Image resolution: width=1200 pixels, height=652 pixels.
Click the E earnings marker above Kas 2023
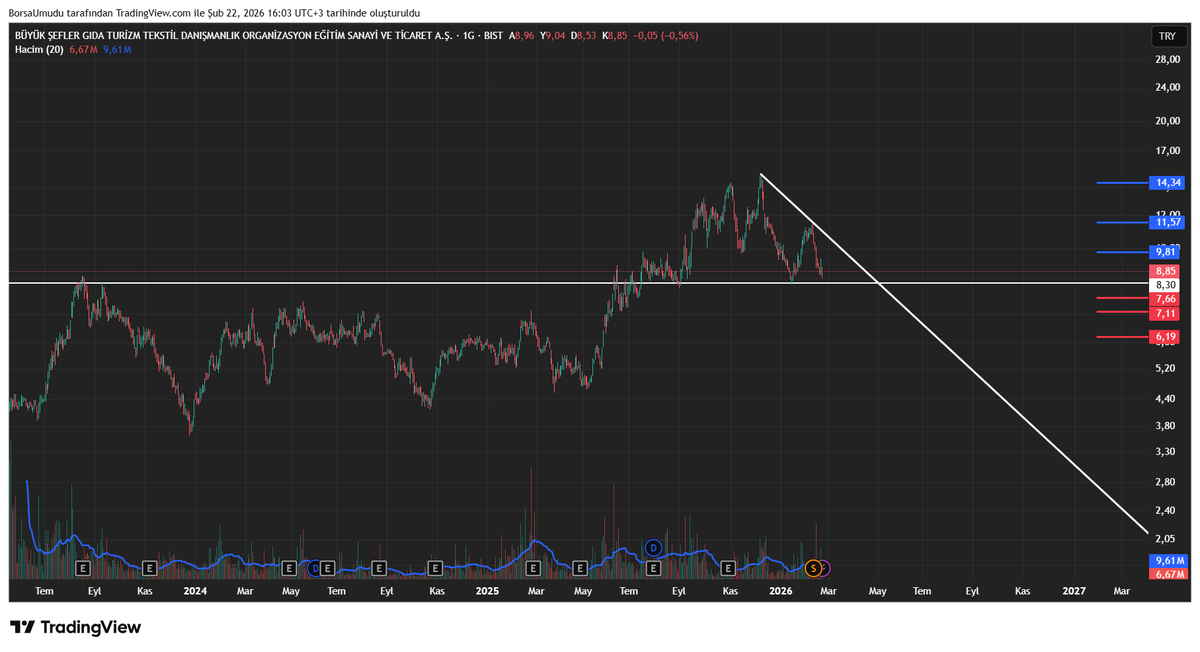[x=149, y=568]
